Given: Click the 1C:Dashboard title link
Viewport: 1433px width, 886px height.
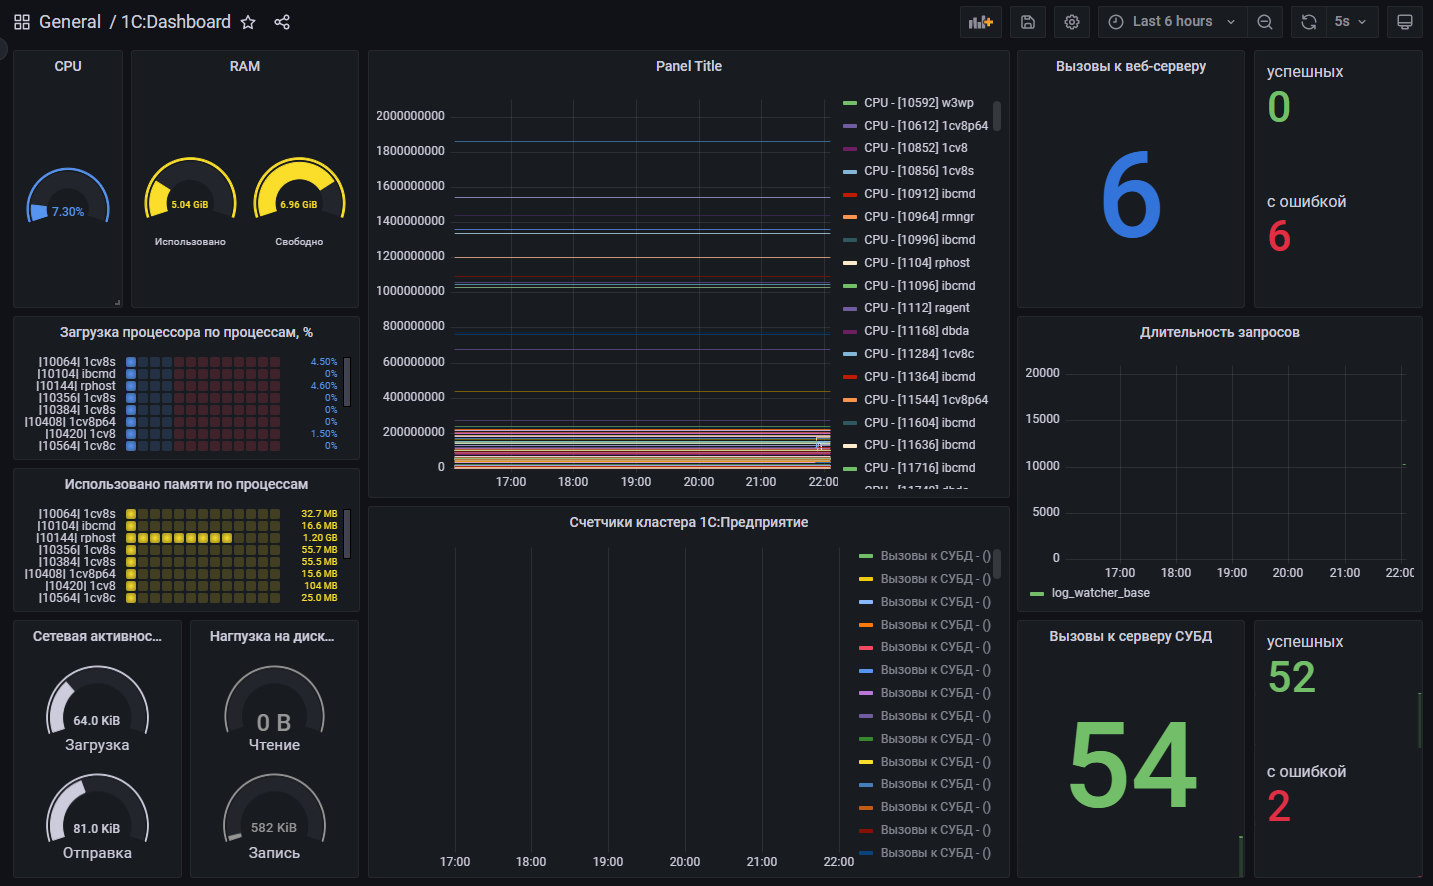Looking at the screenshot, I should click(x=176, y=22).
